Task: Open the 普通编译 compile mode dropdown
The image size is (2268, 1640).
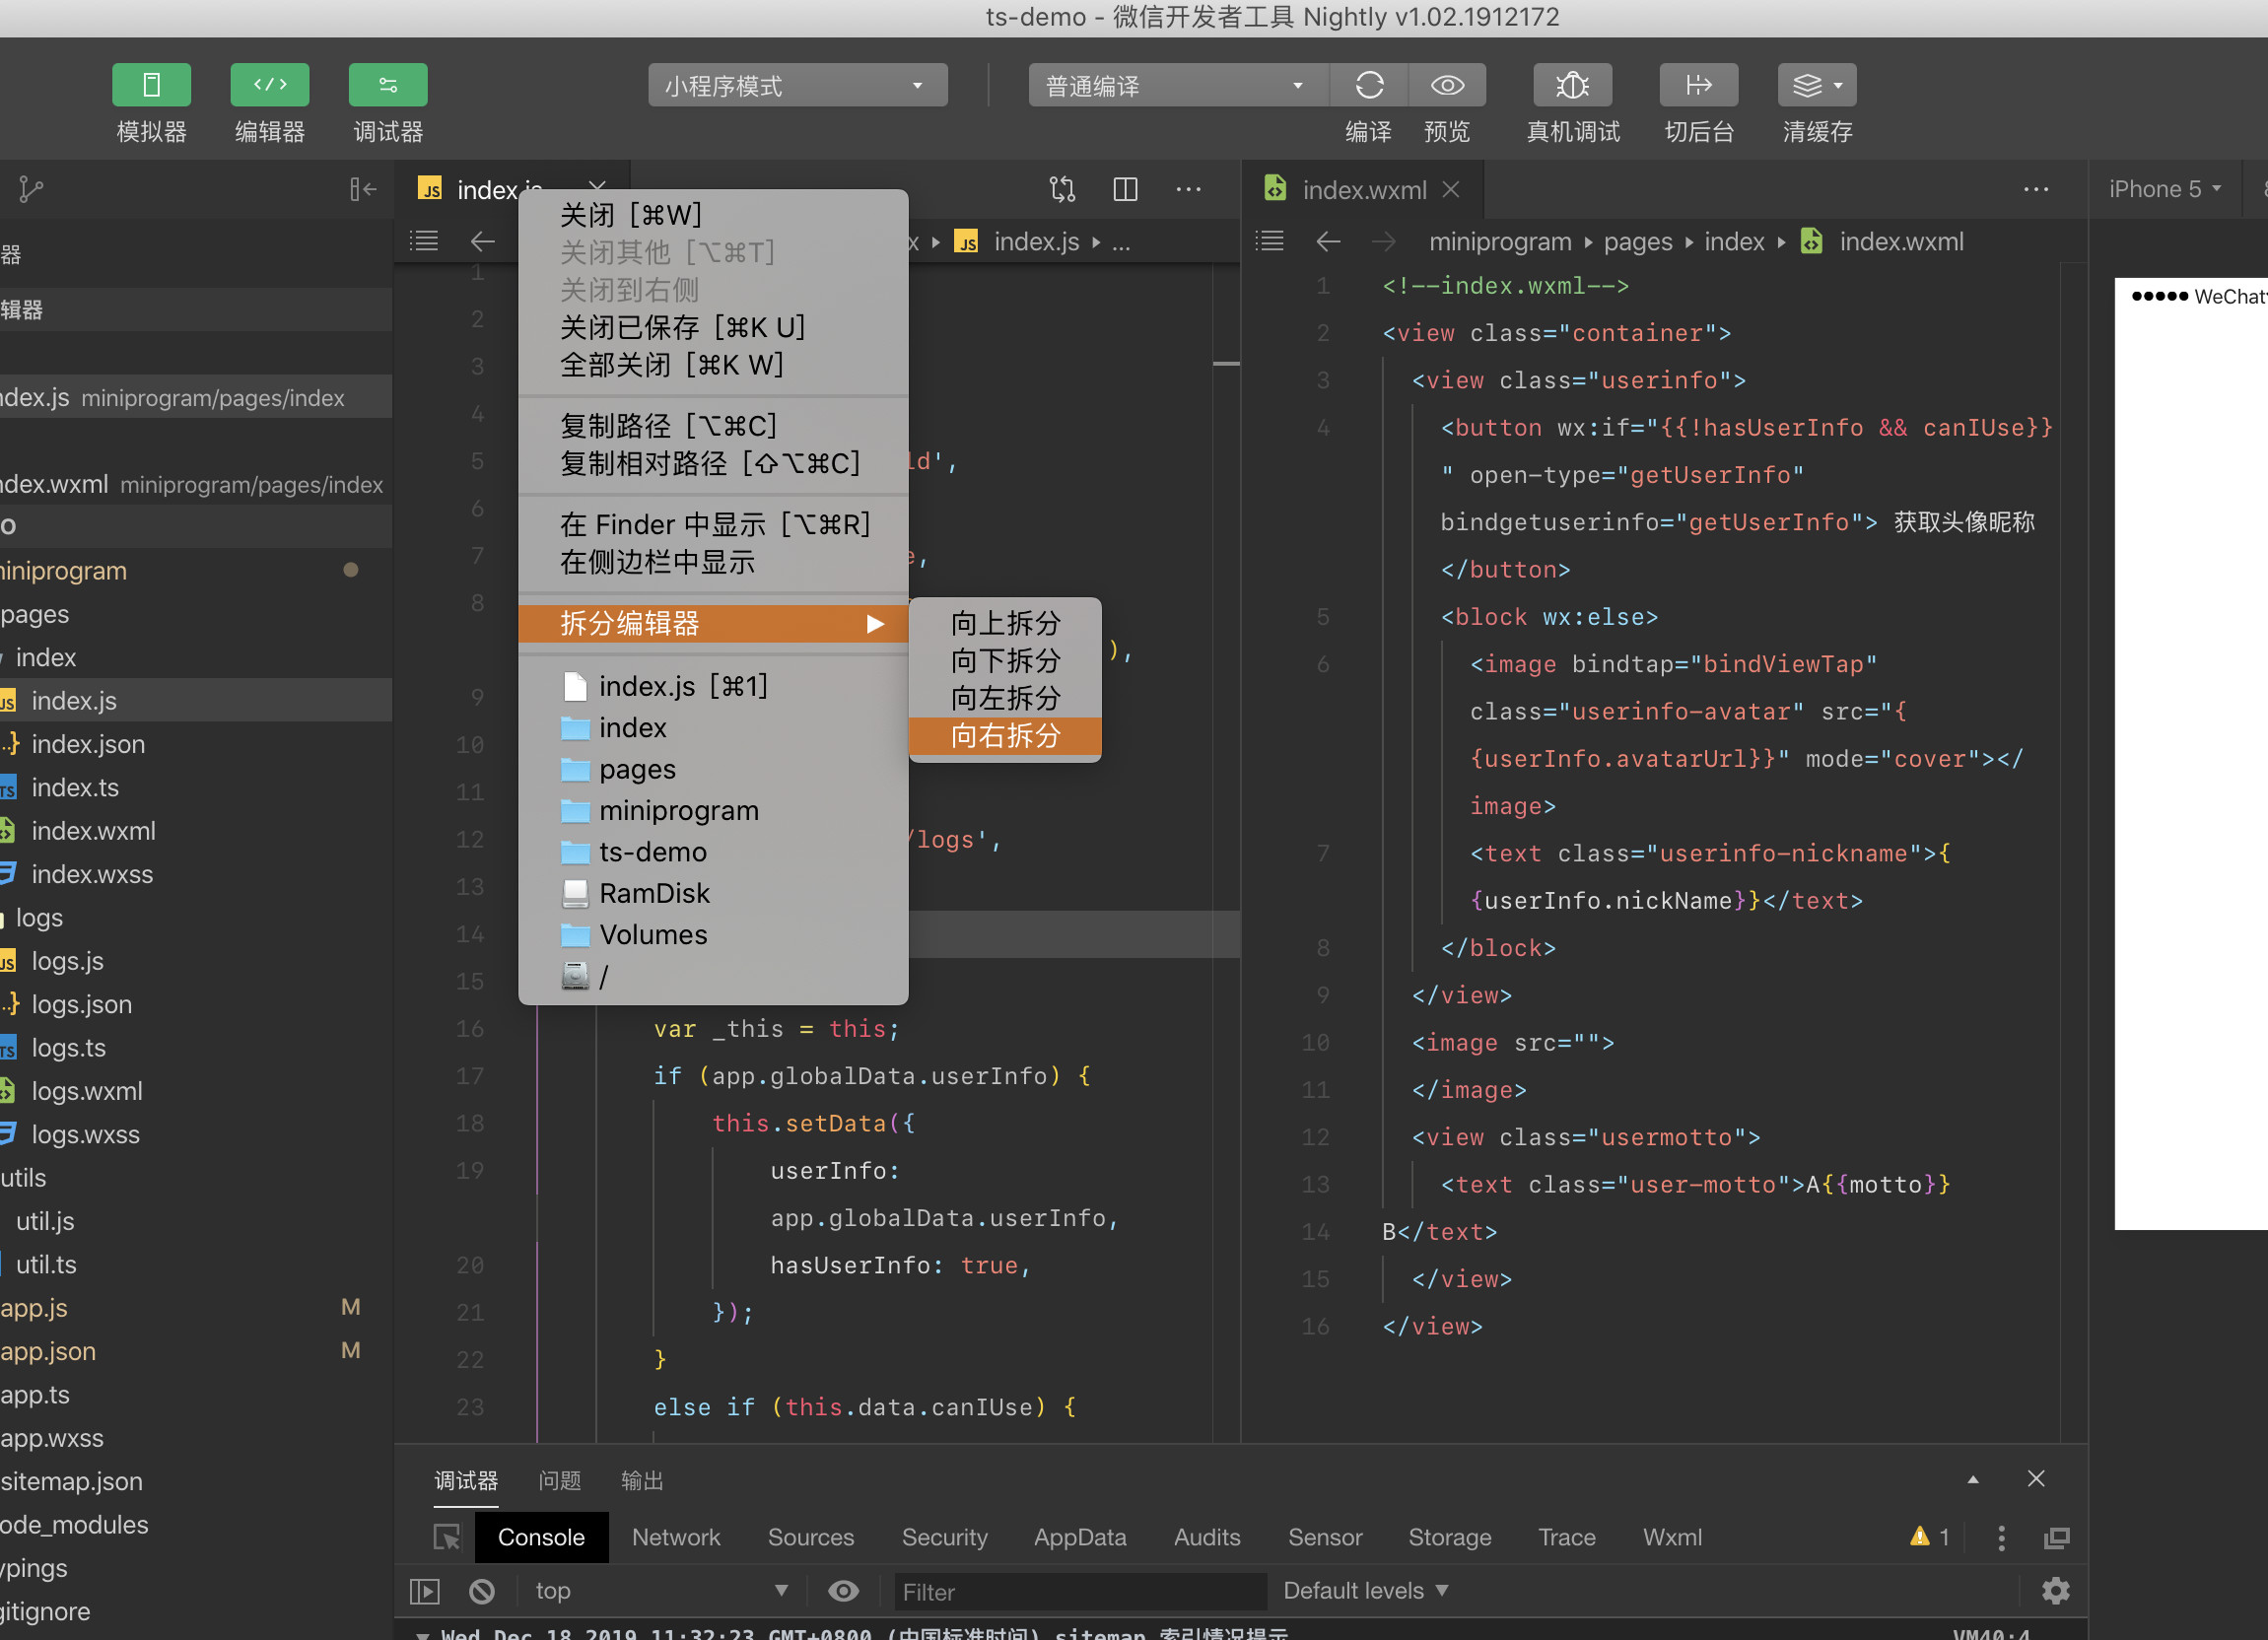Action: coord(1178,85)
